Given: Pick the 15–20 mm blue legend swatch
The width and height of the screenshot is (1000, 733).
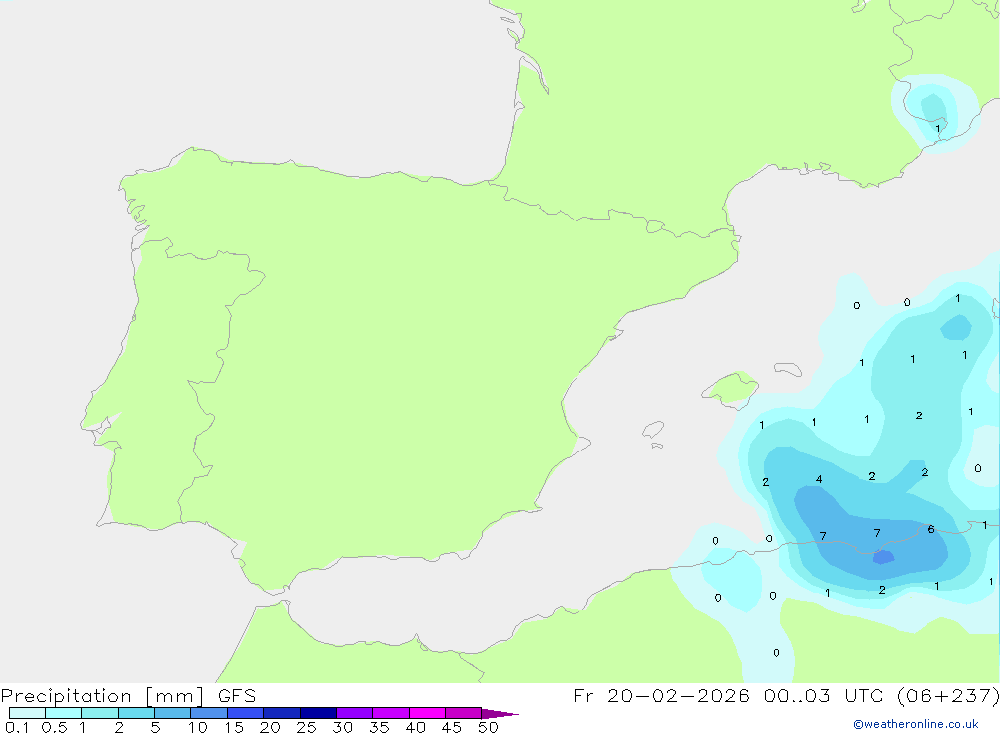Looking at the screenshot, I should coord(246,713).
